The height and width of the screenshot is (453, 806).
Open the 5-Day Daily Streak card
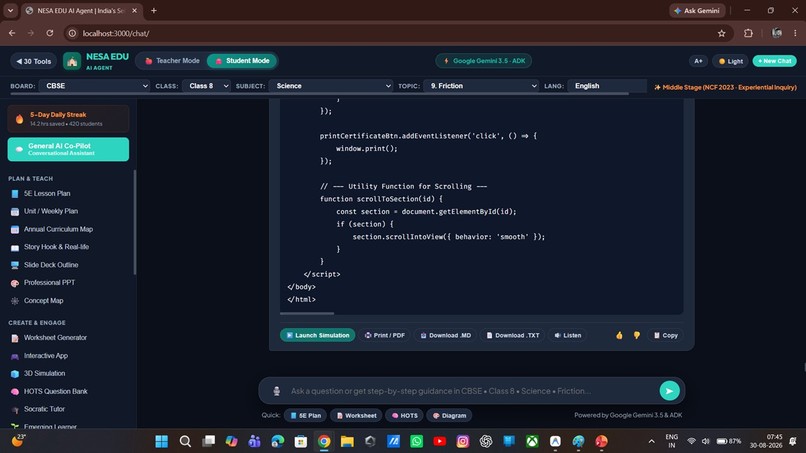pyautogui.click(x=68, y=119)
